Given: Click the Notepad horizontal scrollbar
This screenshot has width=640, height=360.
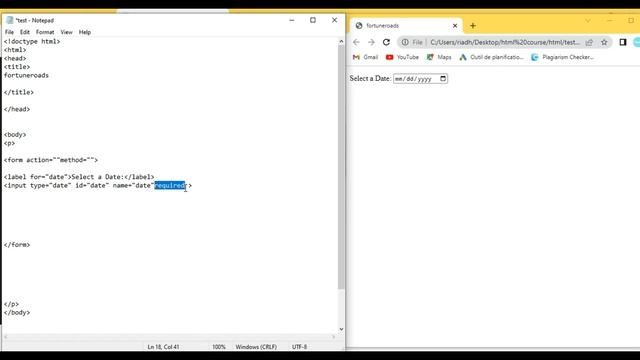Looking at the screenshot, I should 169,337.
